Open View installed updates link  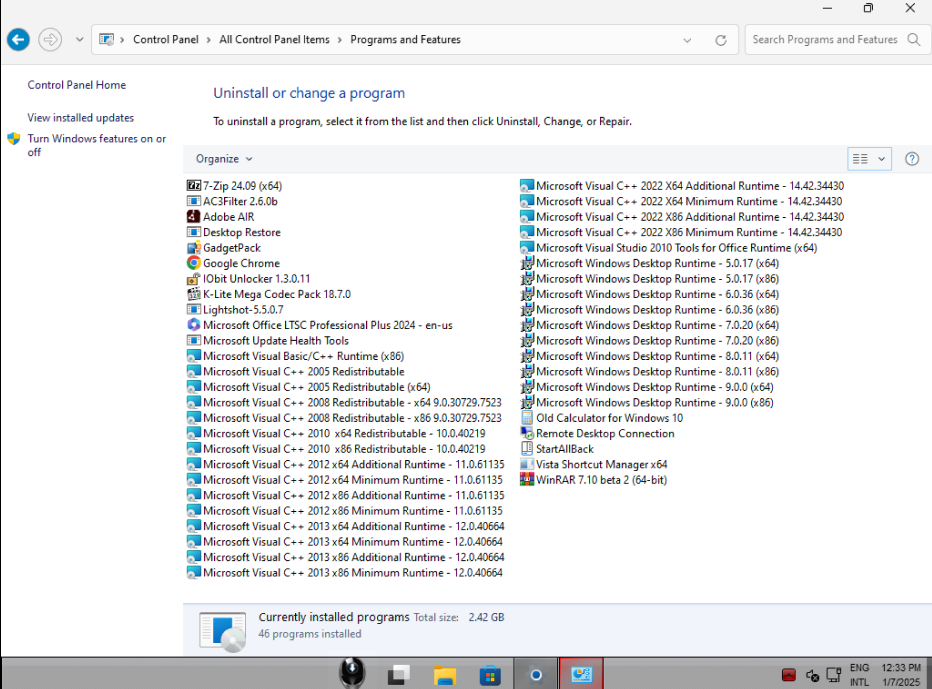click(80, 118)
